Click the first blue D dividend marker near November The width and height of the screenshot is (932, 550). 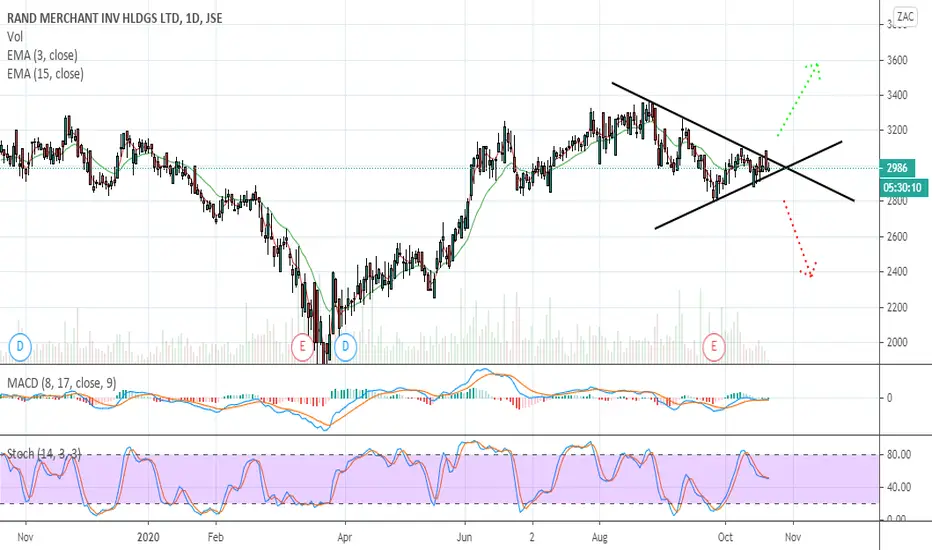(x=20, y=347)
